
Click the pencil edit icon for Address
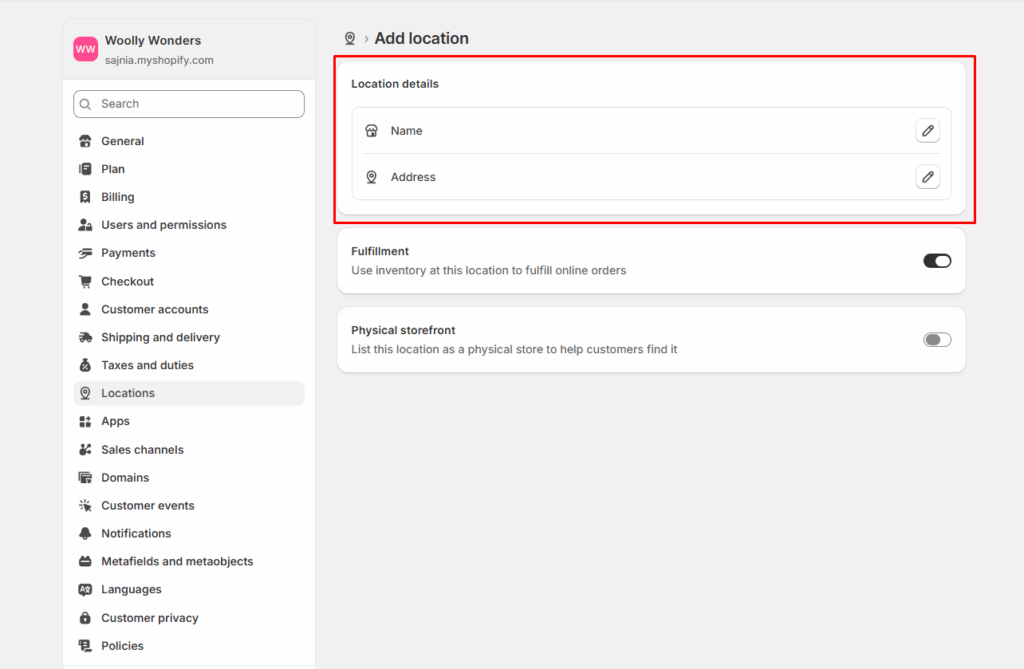tap(927, 177)
